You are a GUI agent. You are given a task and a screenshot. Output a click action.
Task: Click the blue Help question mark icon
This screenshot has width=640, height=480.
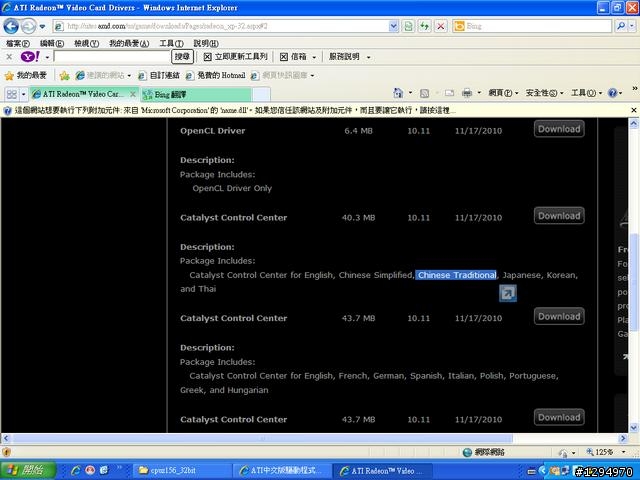click(x=613, y=93)
